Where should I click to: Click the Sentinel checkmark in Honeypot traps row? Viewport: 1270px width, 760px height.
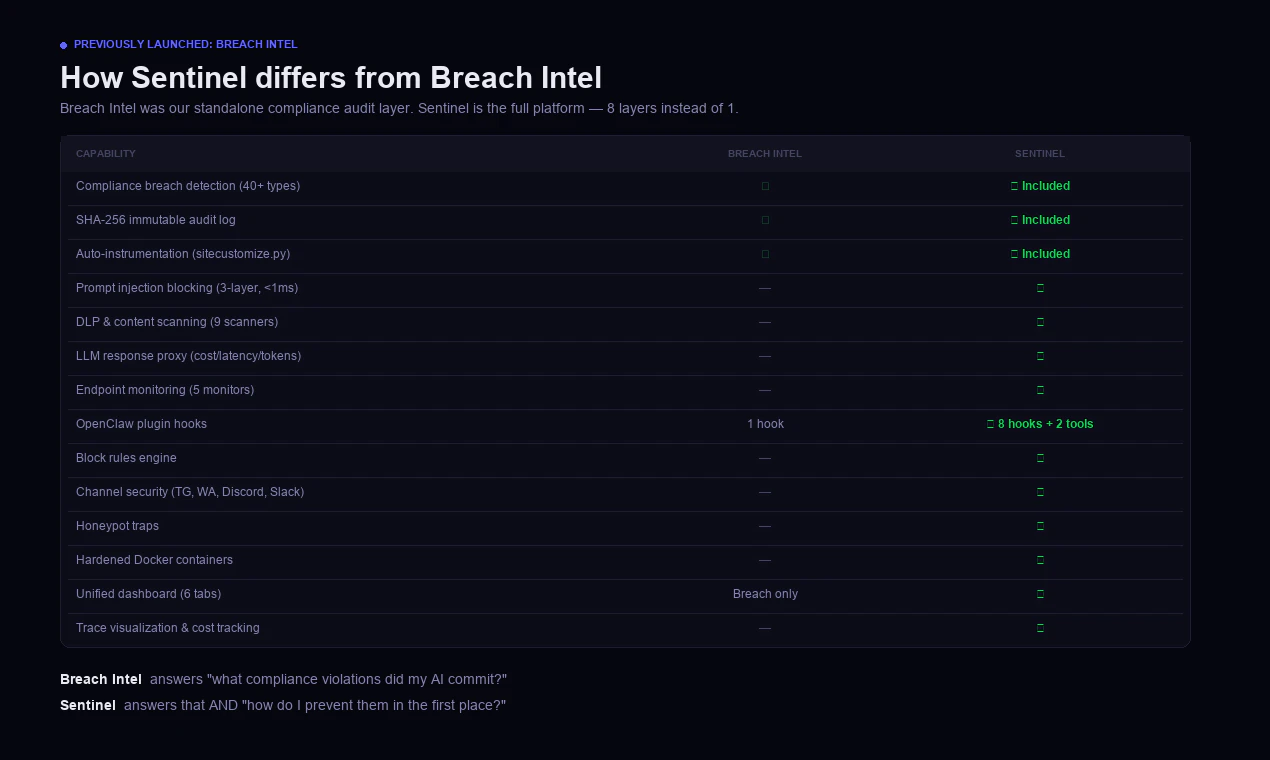point(1040,526)
